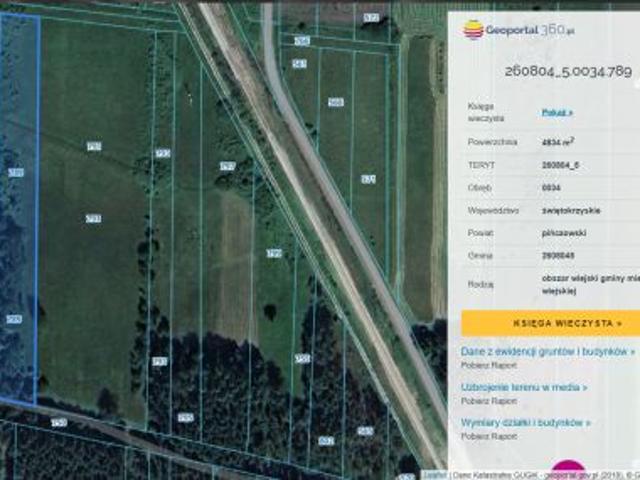
Task: Click the Geoportal 360 logo
Action: pyautogui.click(x=519, y=30)
